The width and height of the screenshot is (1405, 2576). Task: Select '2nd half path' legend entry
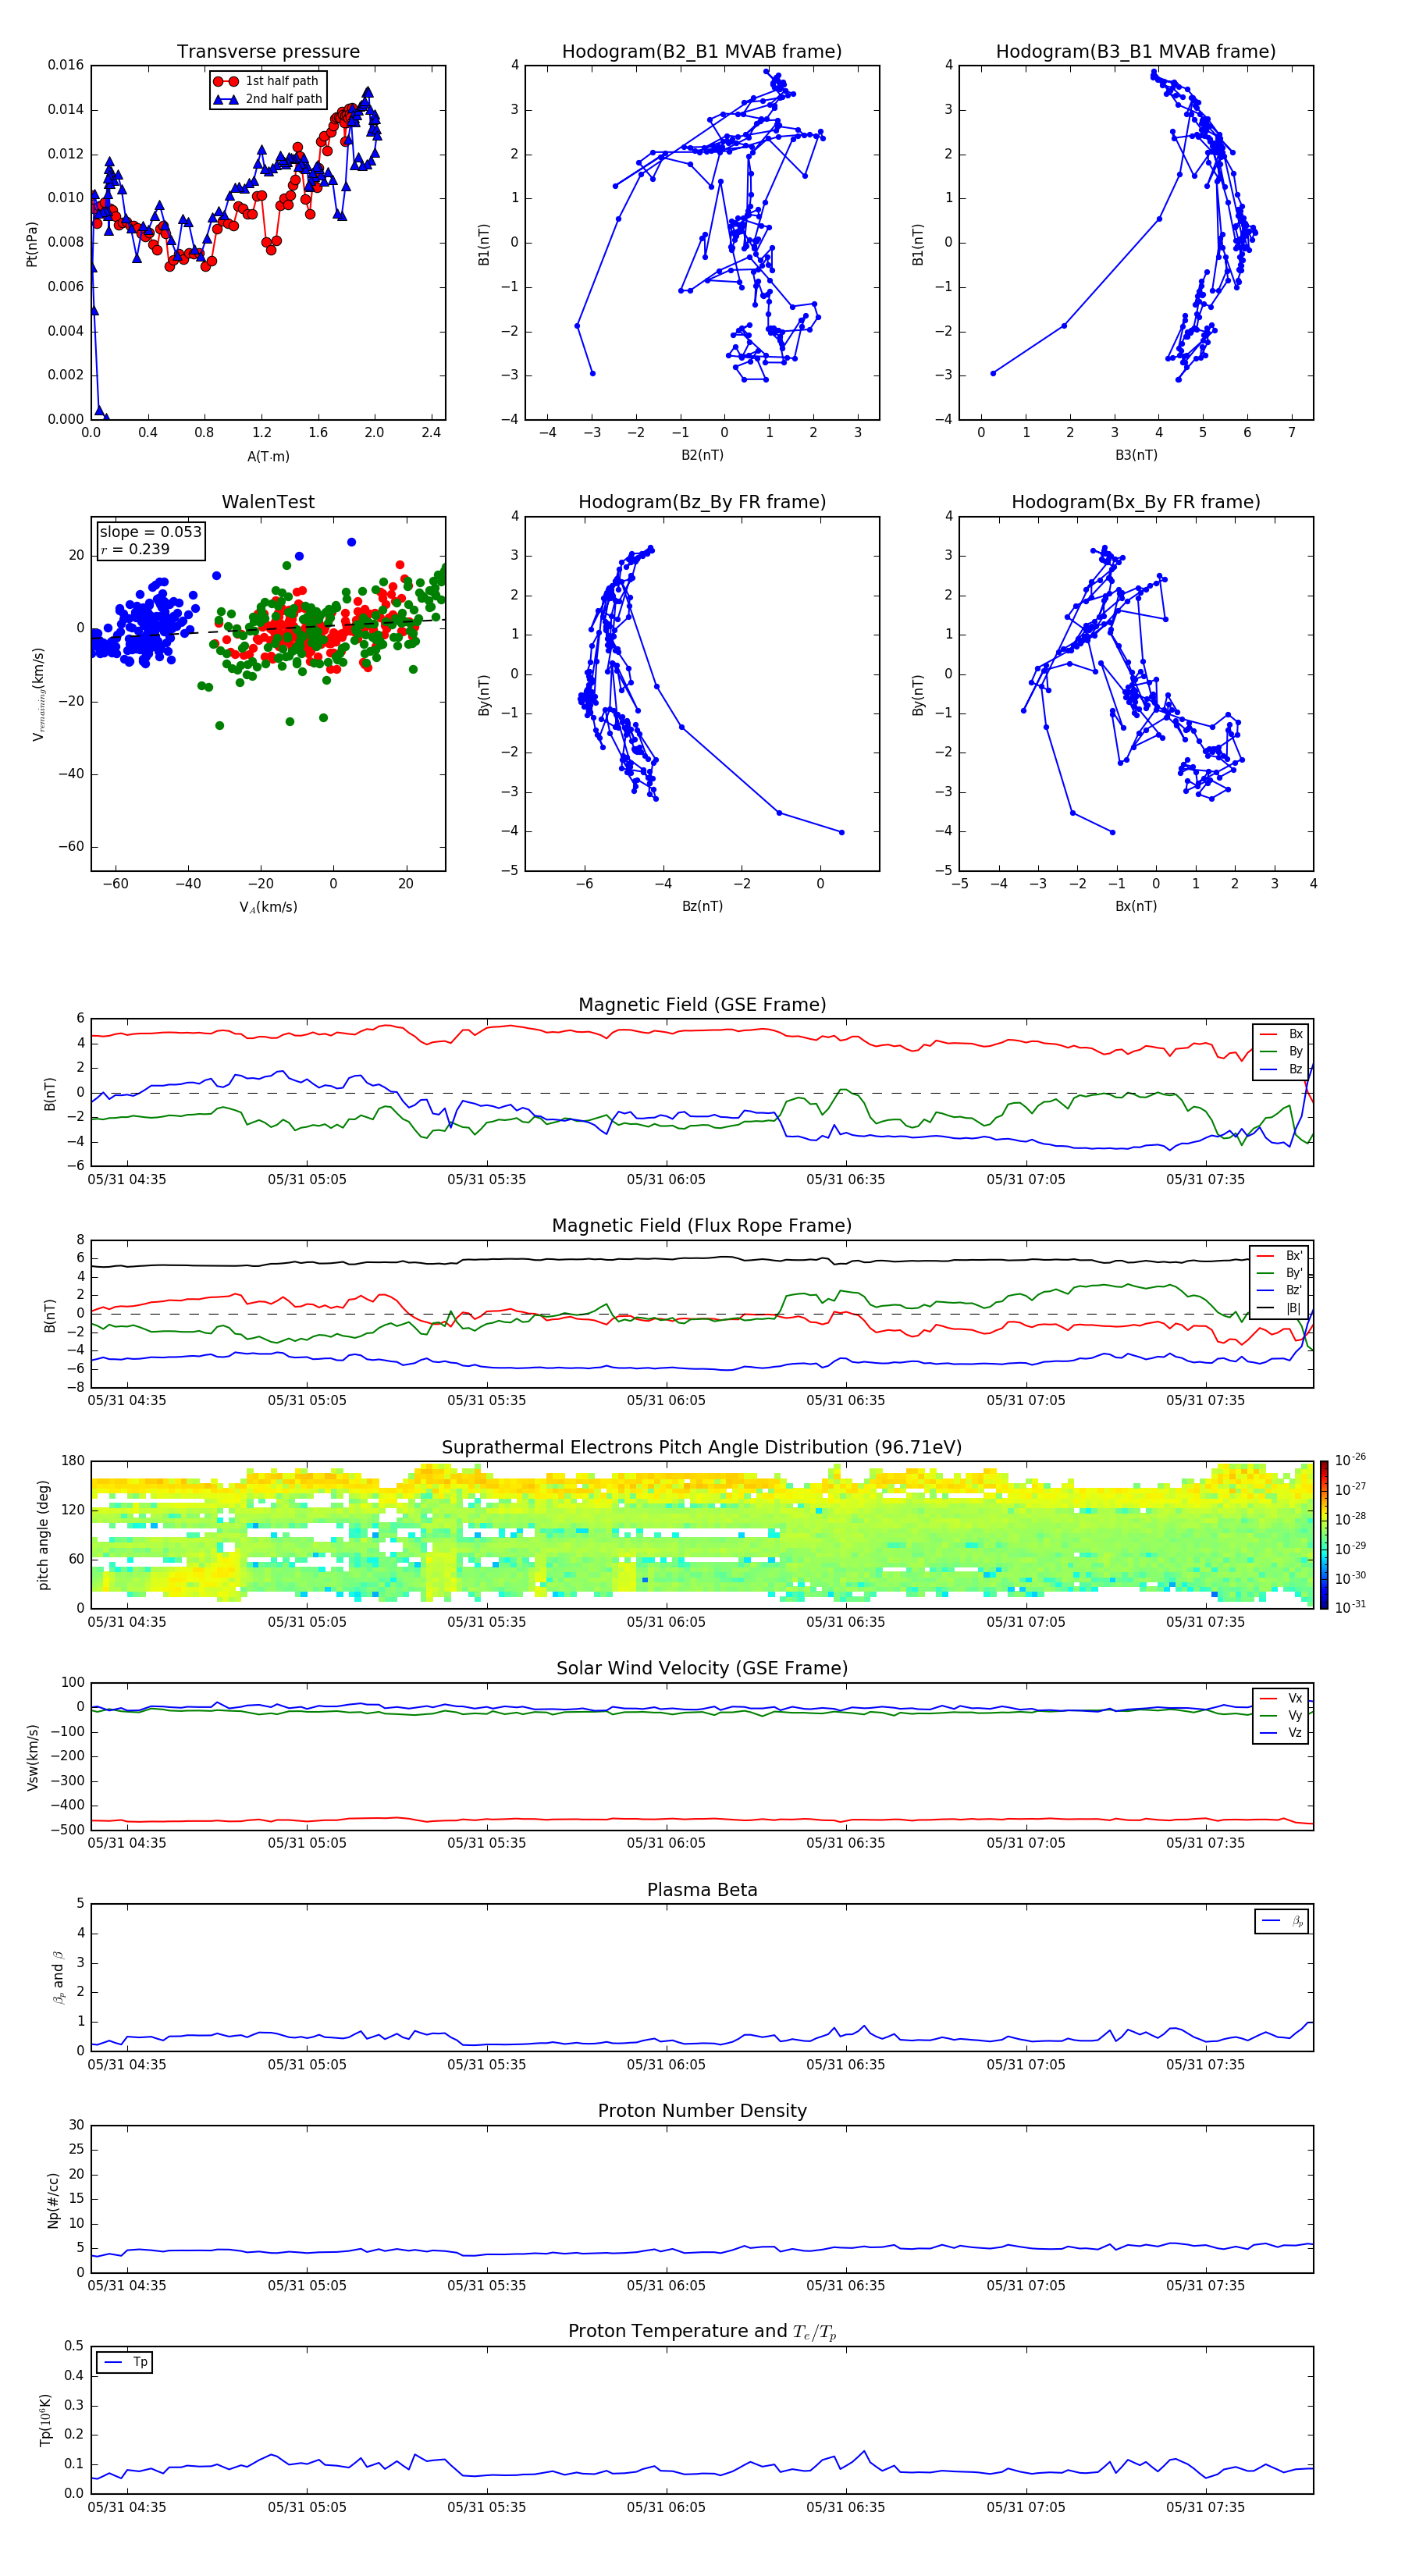pyautogui.click(x=267, y=99)
